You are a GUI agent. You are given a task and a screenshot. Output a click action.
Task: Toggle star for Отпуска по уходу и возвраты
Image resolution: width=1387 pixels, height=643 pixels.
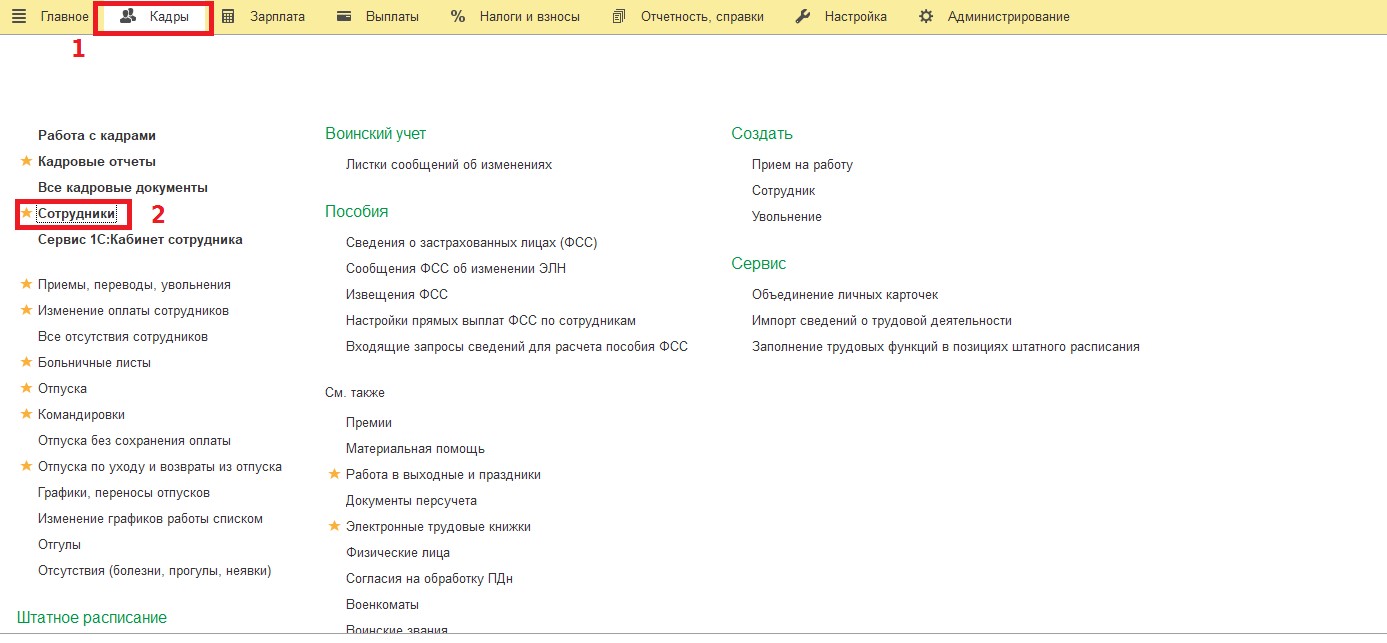click(x=26, y=466)
